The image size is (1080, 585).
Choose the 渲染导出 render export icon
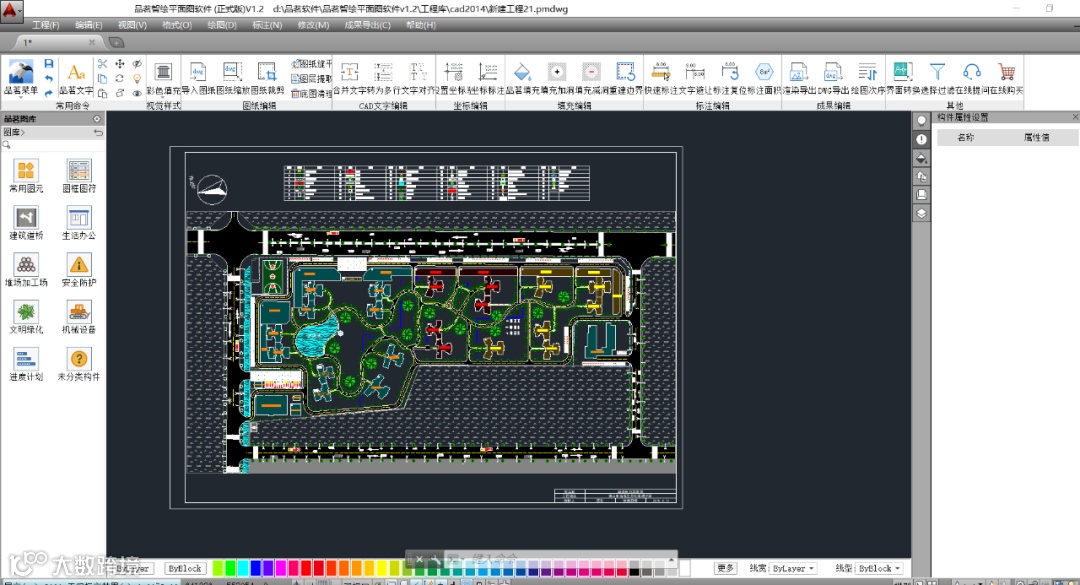798,72
